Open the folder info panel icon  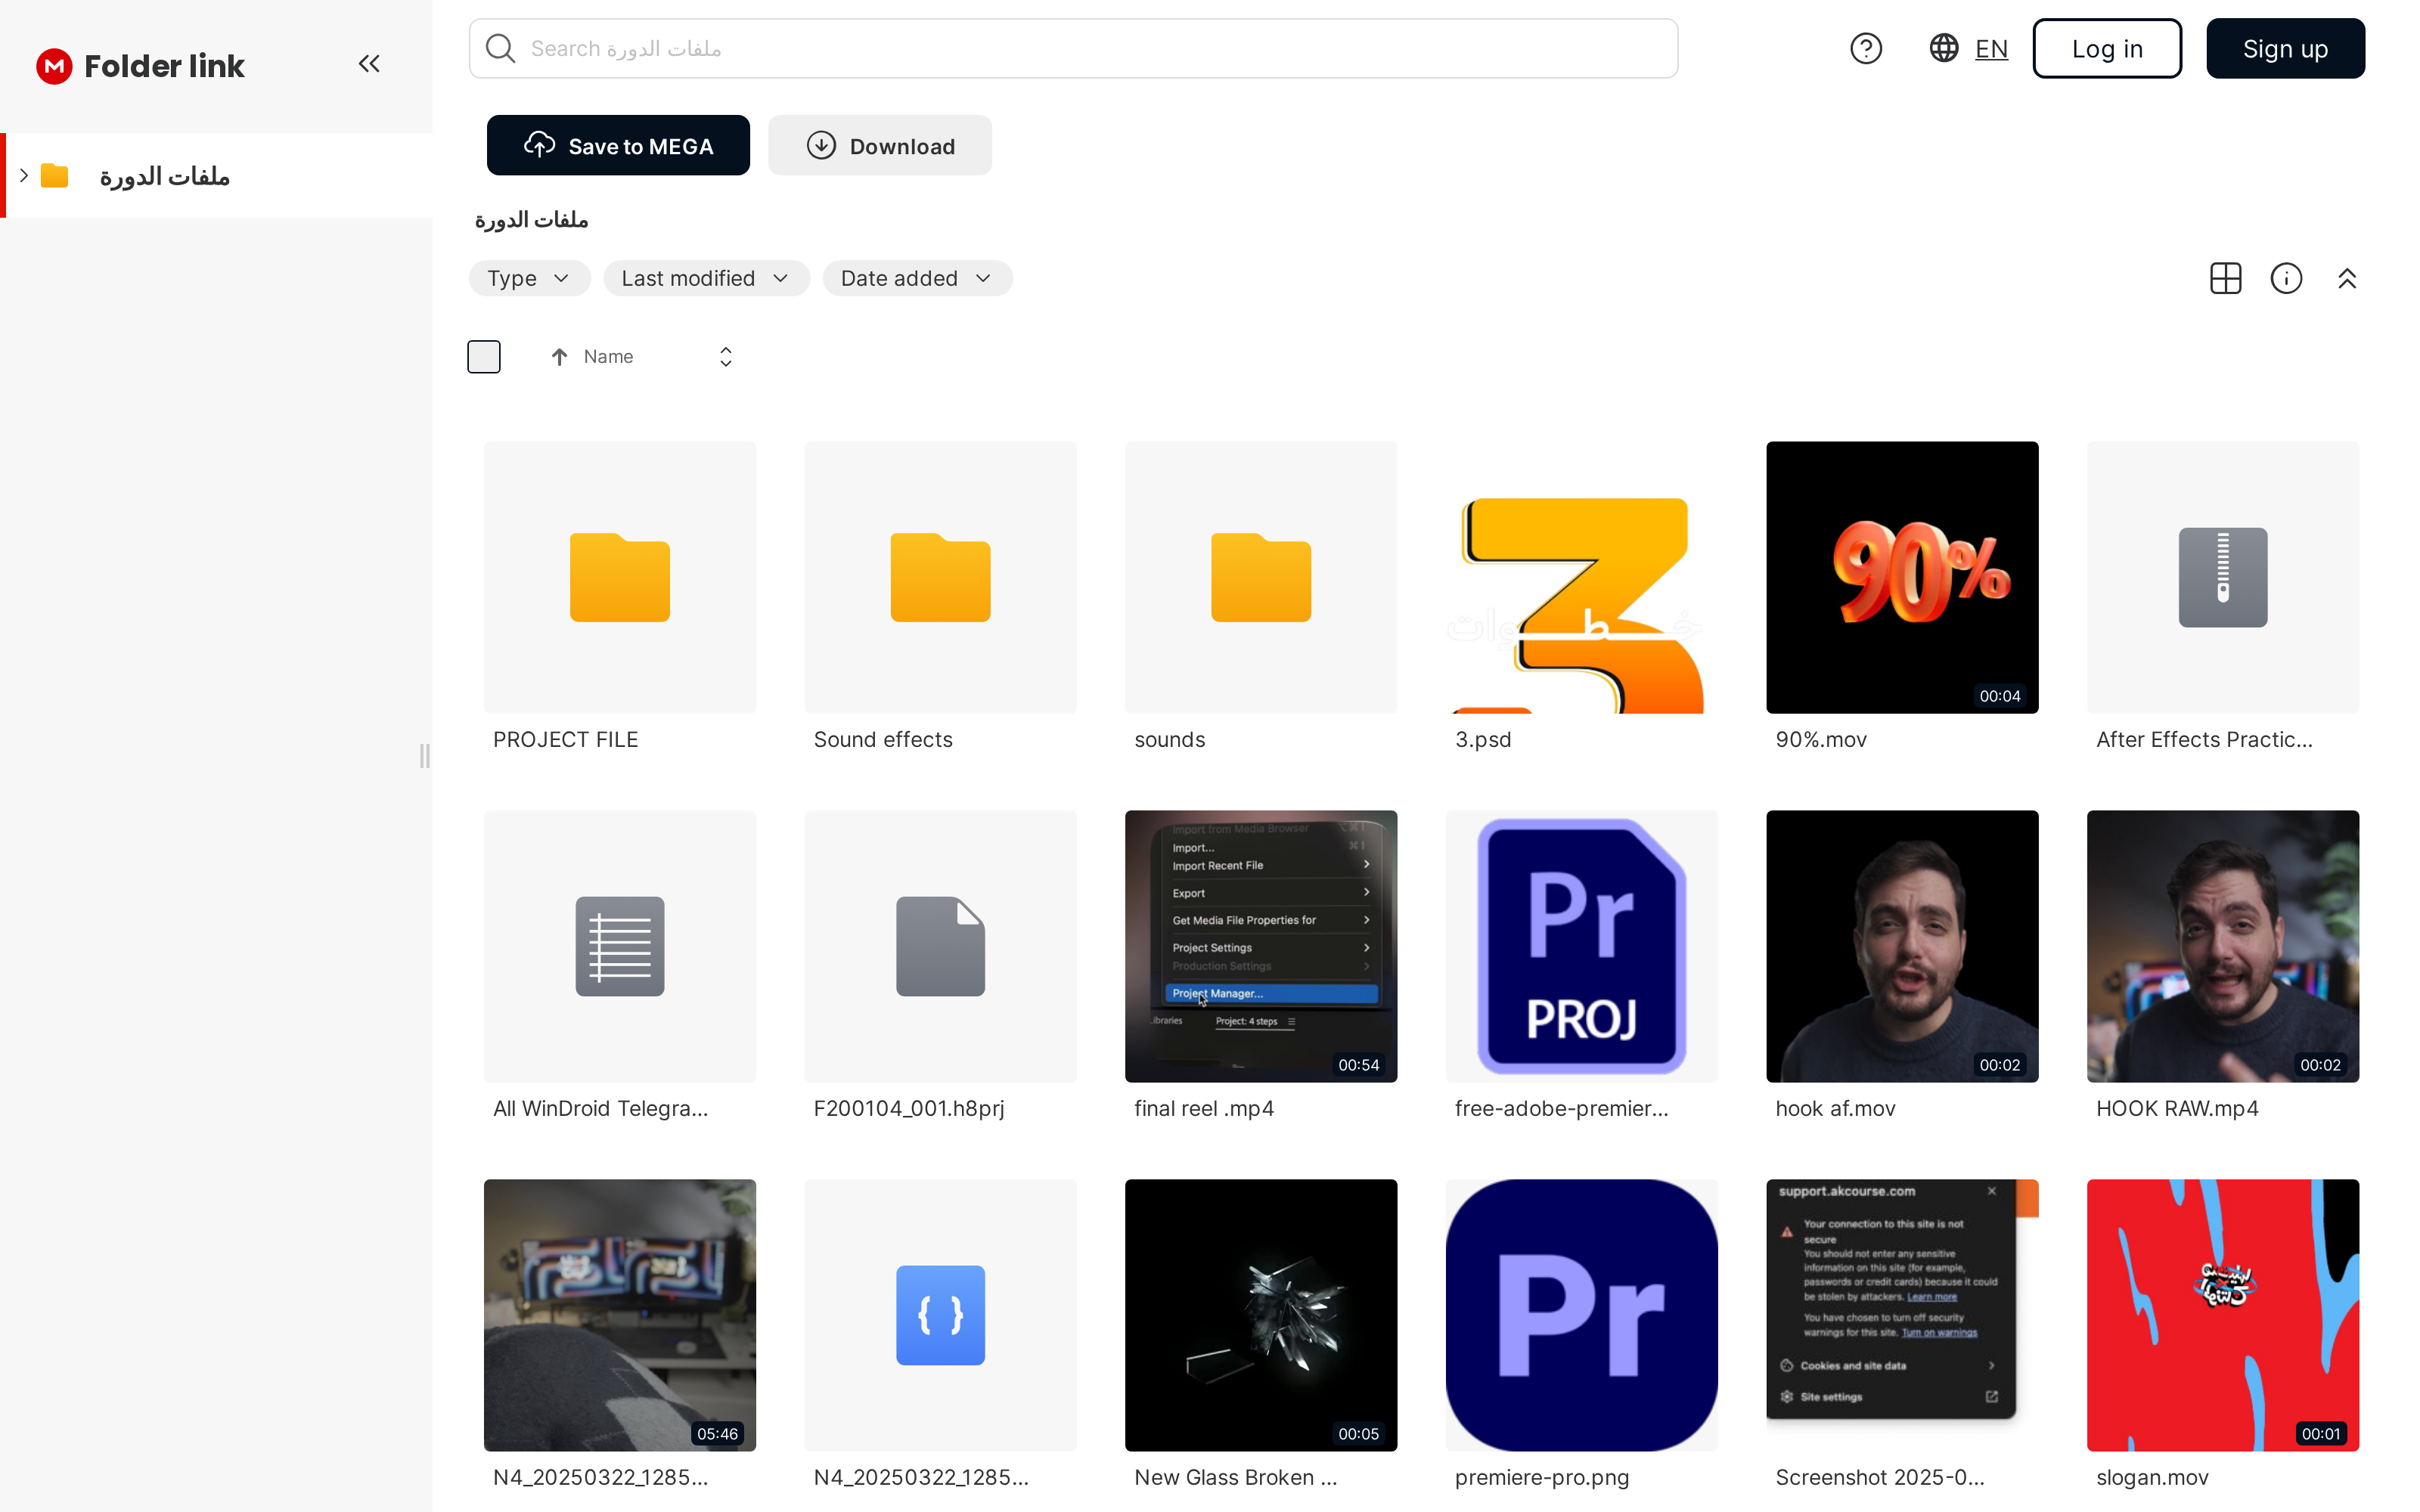[x=2286, y=278]
